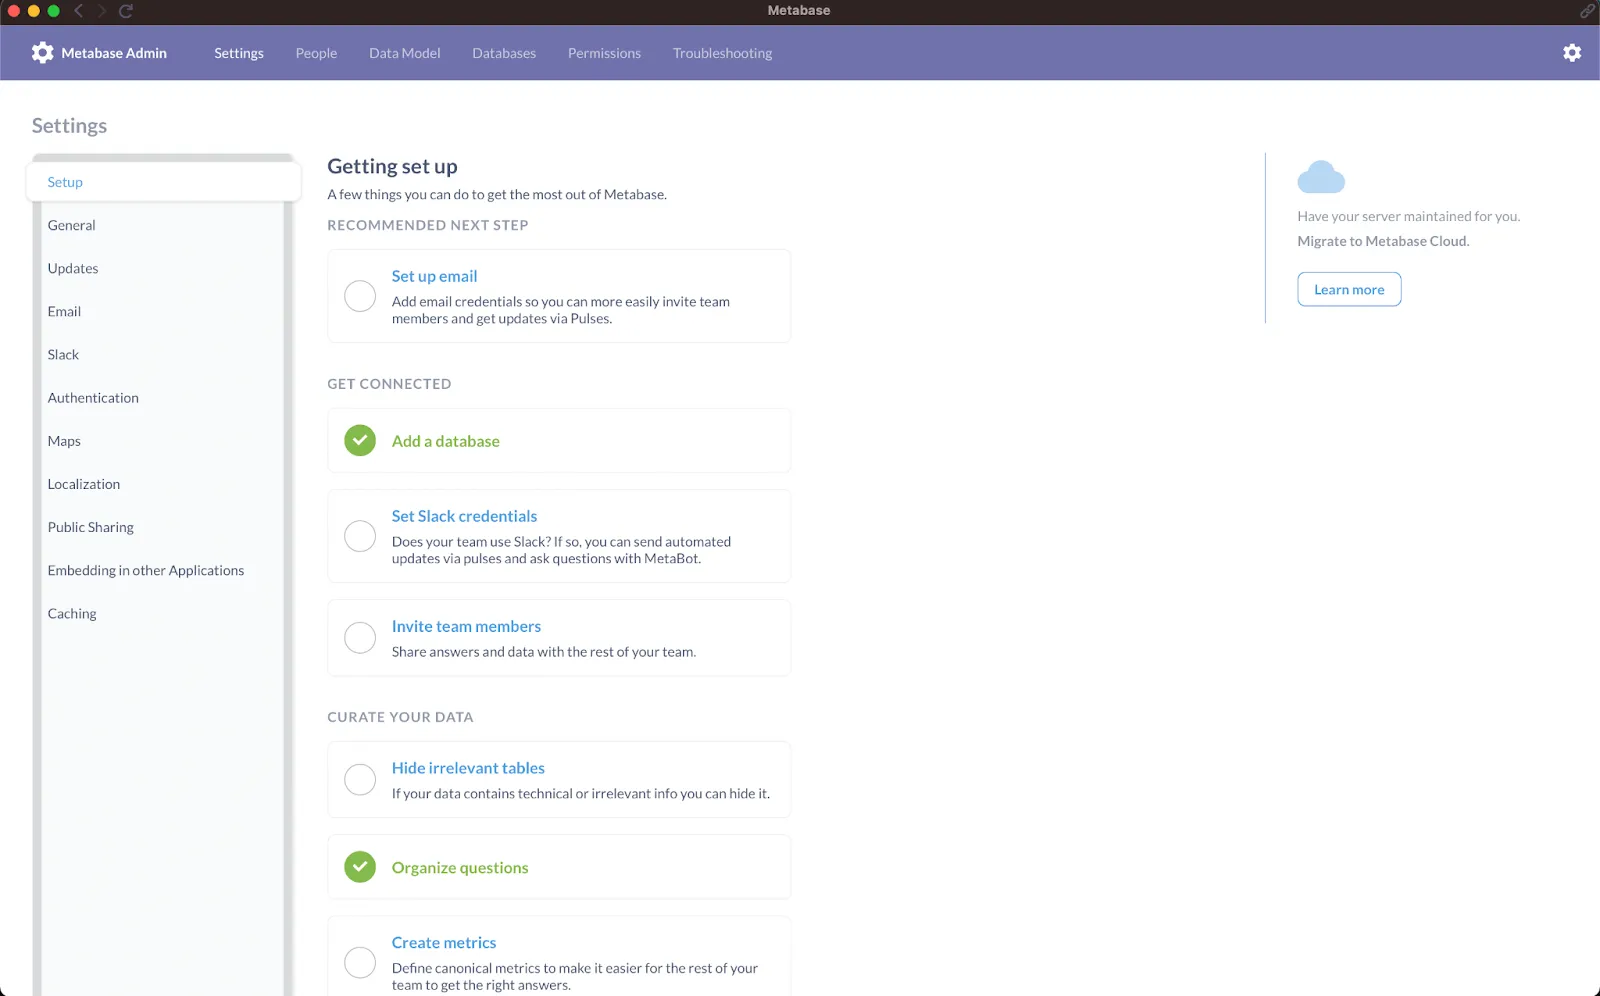Go to the People tab

pyautogui.click(x=316, y=53)
